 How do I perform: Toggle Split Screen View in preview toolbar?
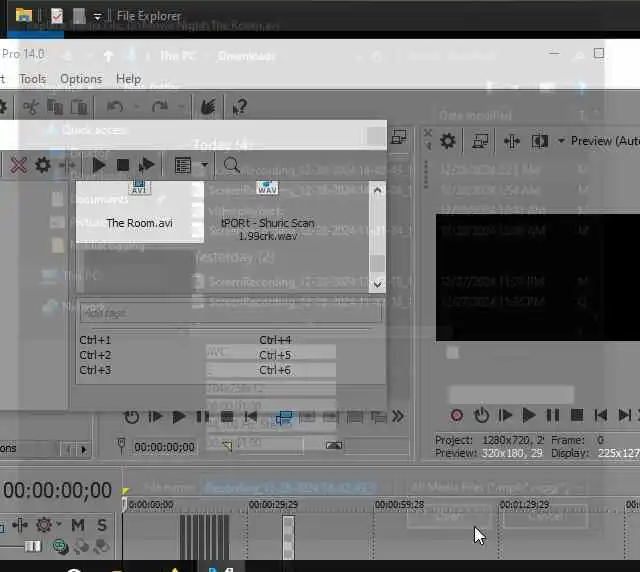(540, 141)
